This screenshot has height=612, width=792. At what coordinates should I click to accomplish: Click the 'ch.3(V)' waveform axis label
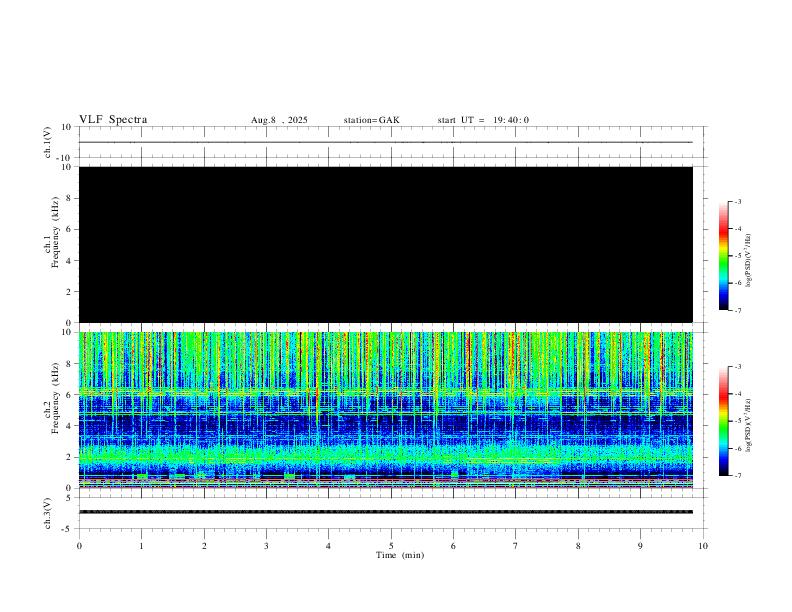[x=48, y=513]
